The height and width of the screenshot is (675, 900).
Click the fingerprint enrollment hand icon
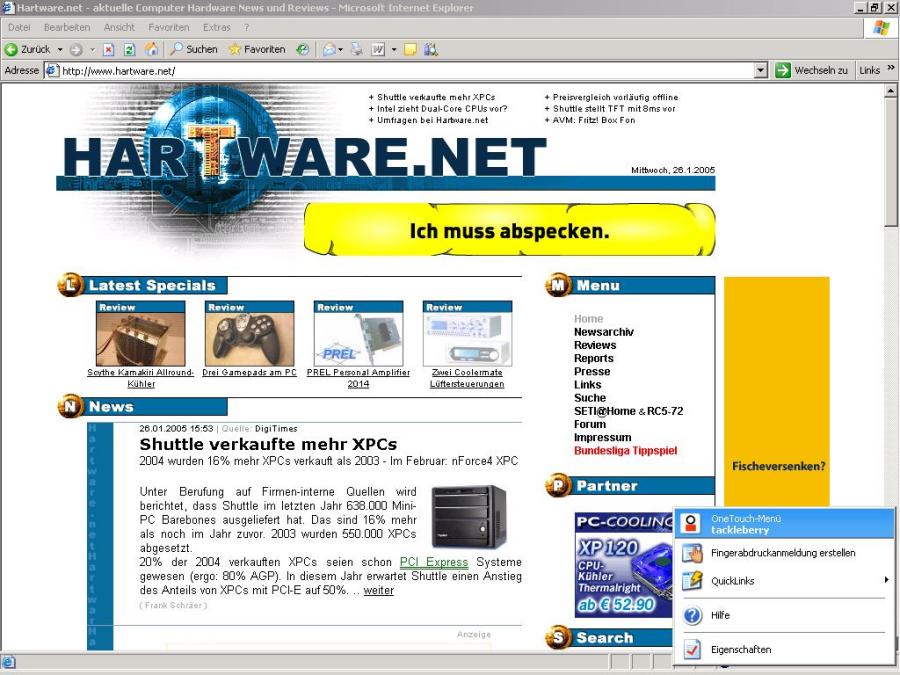point(692,553)
